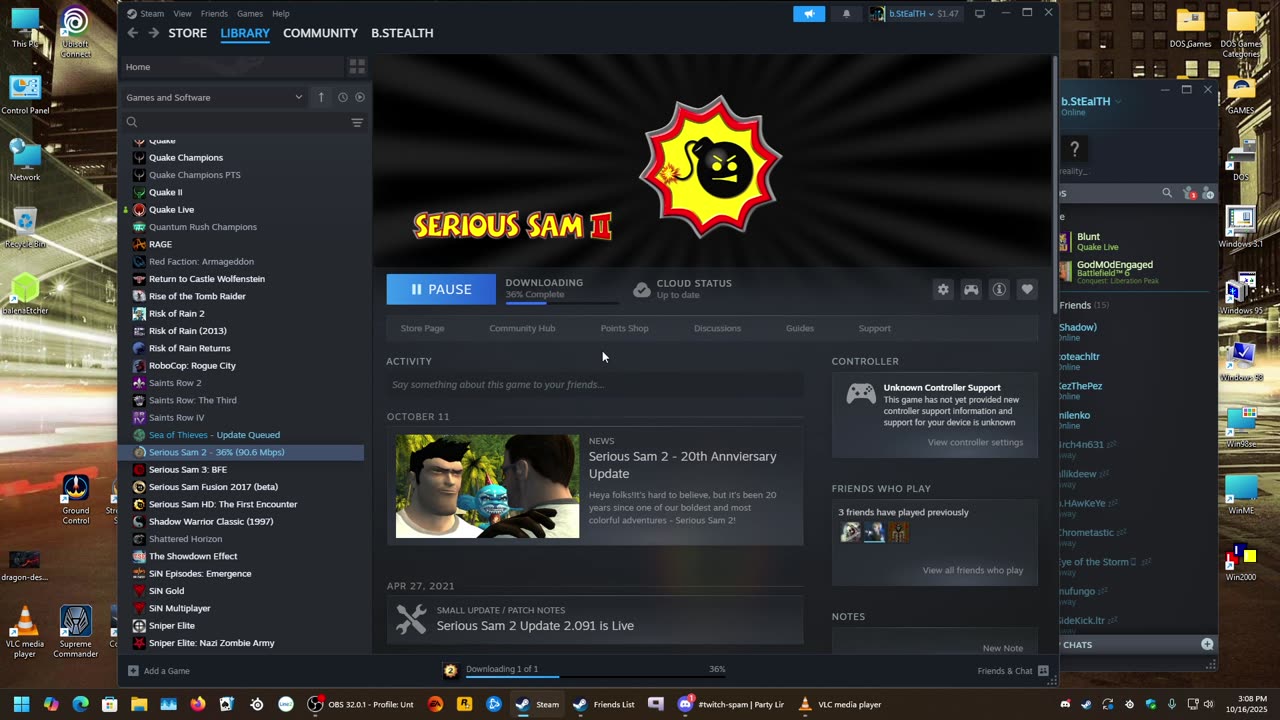Open the Steam menu
The image size is (1280, 720).
tap(152, 14)
